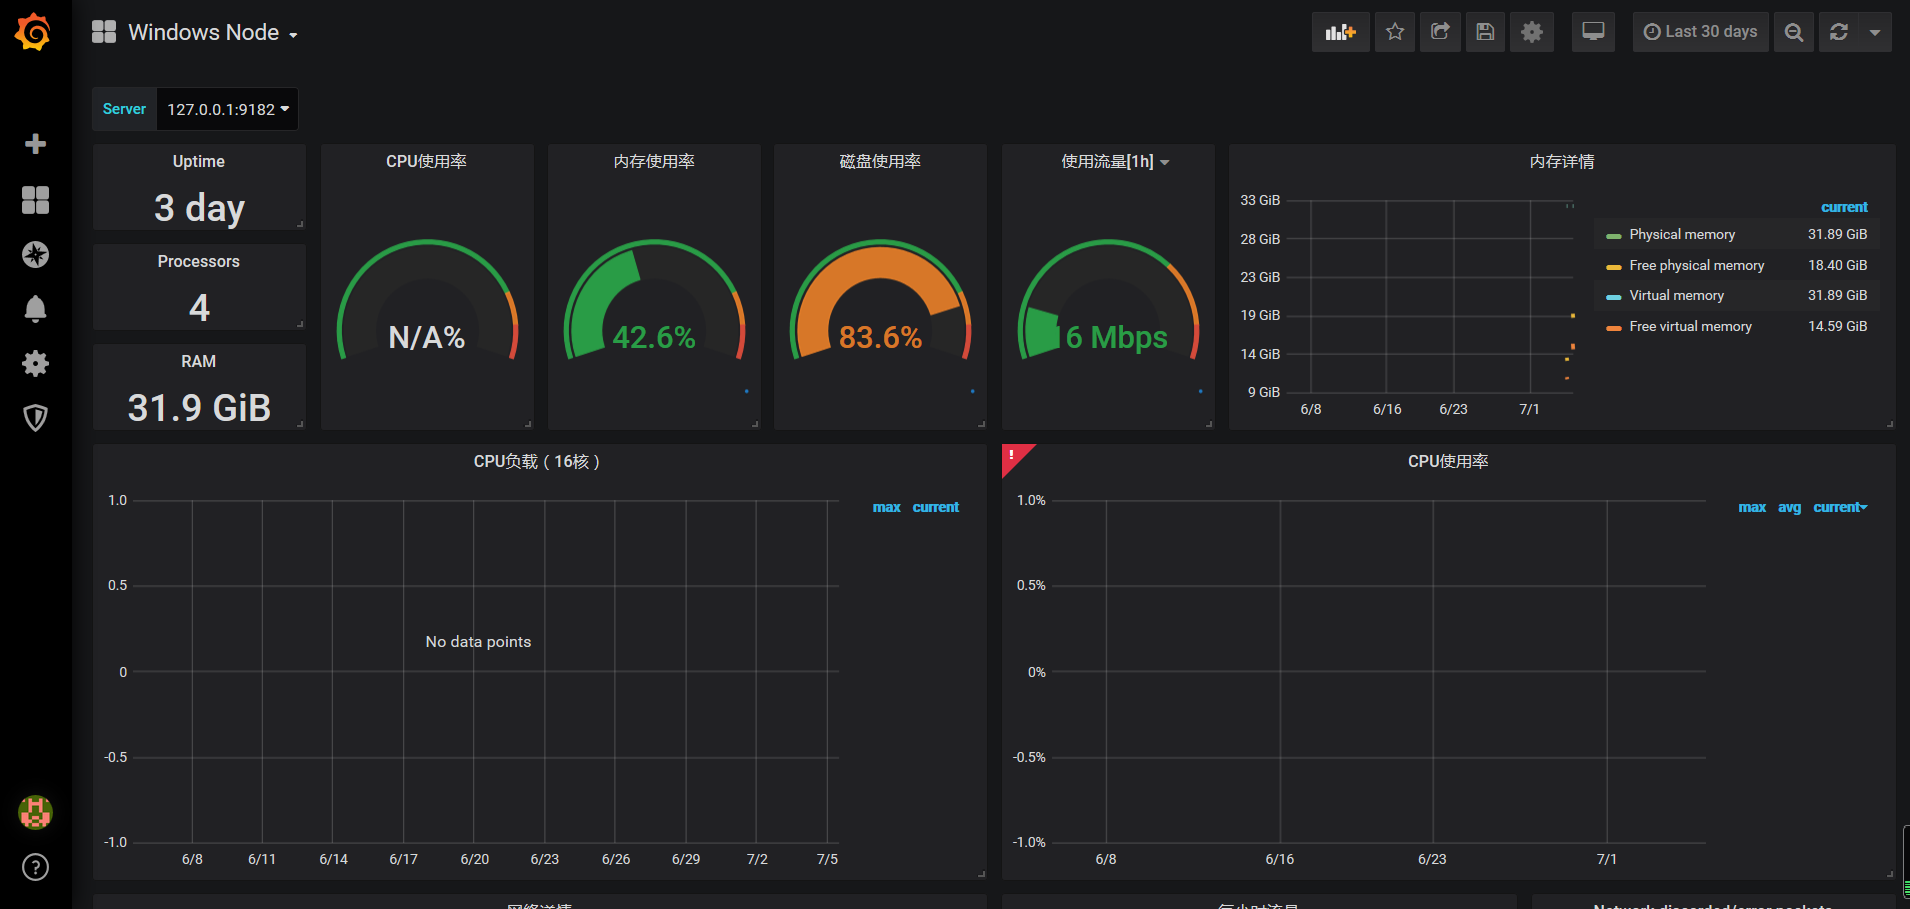Screen dimensions: 1910x909
Task: Sort the memory legend by current
Action: pos(1845,207)
